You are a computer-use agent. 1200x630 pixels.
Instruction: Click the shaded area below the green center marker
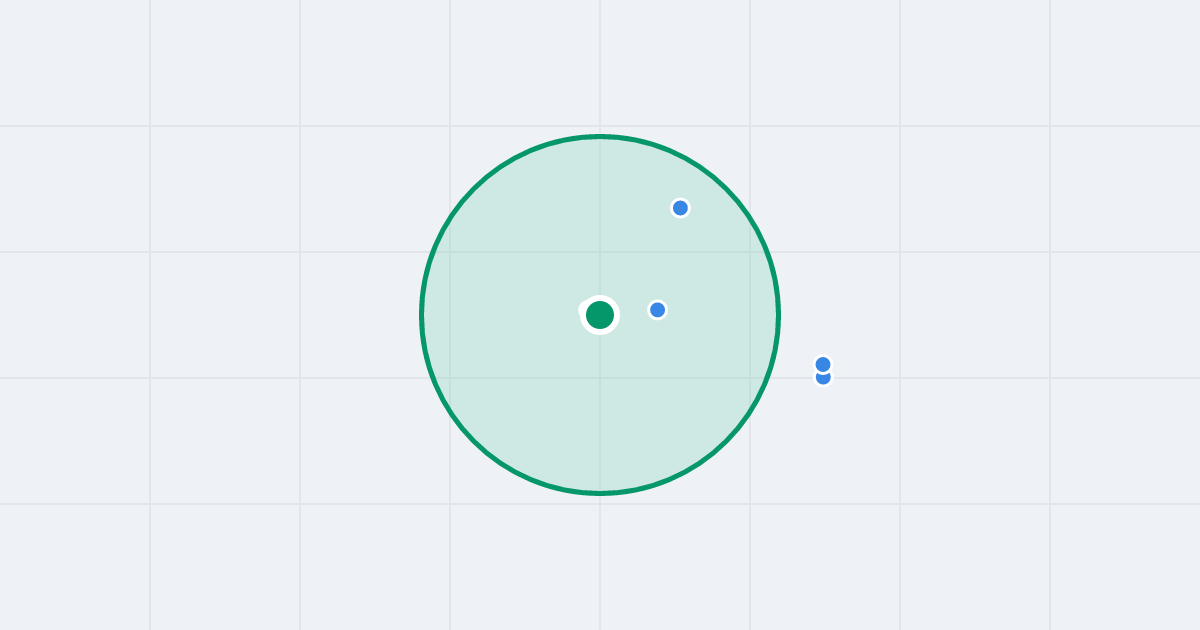coord(600,410)
